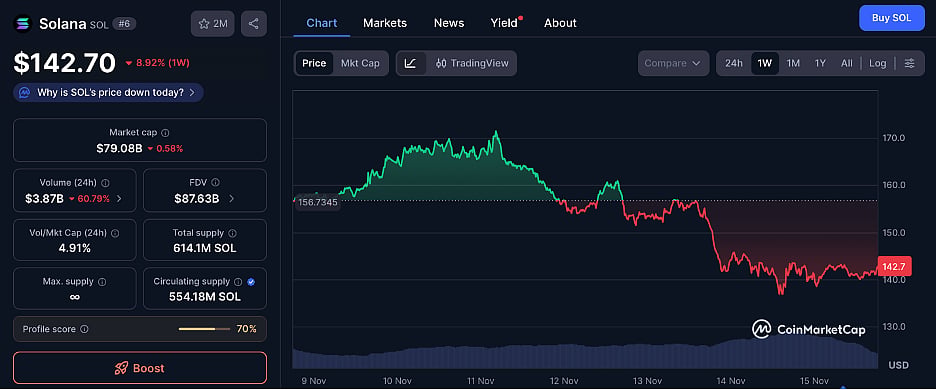Select the 24h time range

734,63
